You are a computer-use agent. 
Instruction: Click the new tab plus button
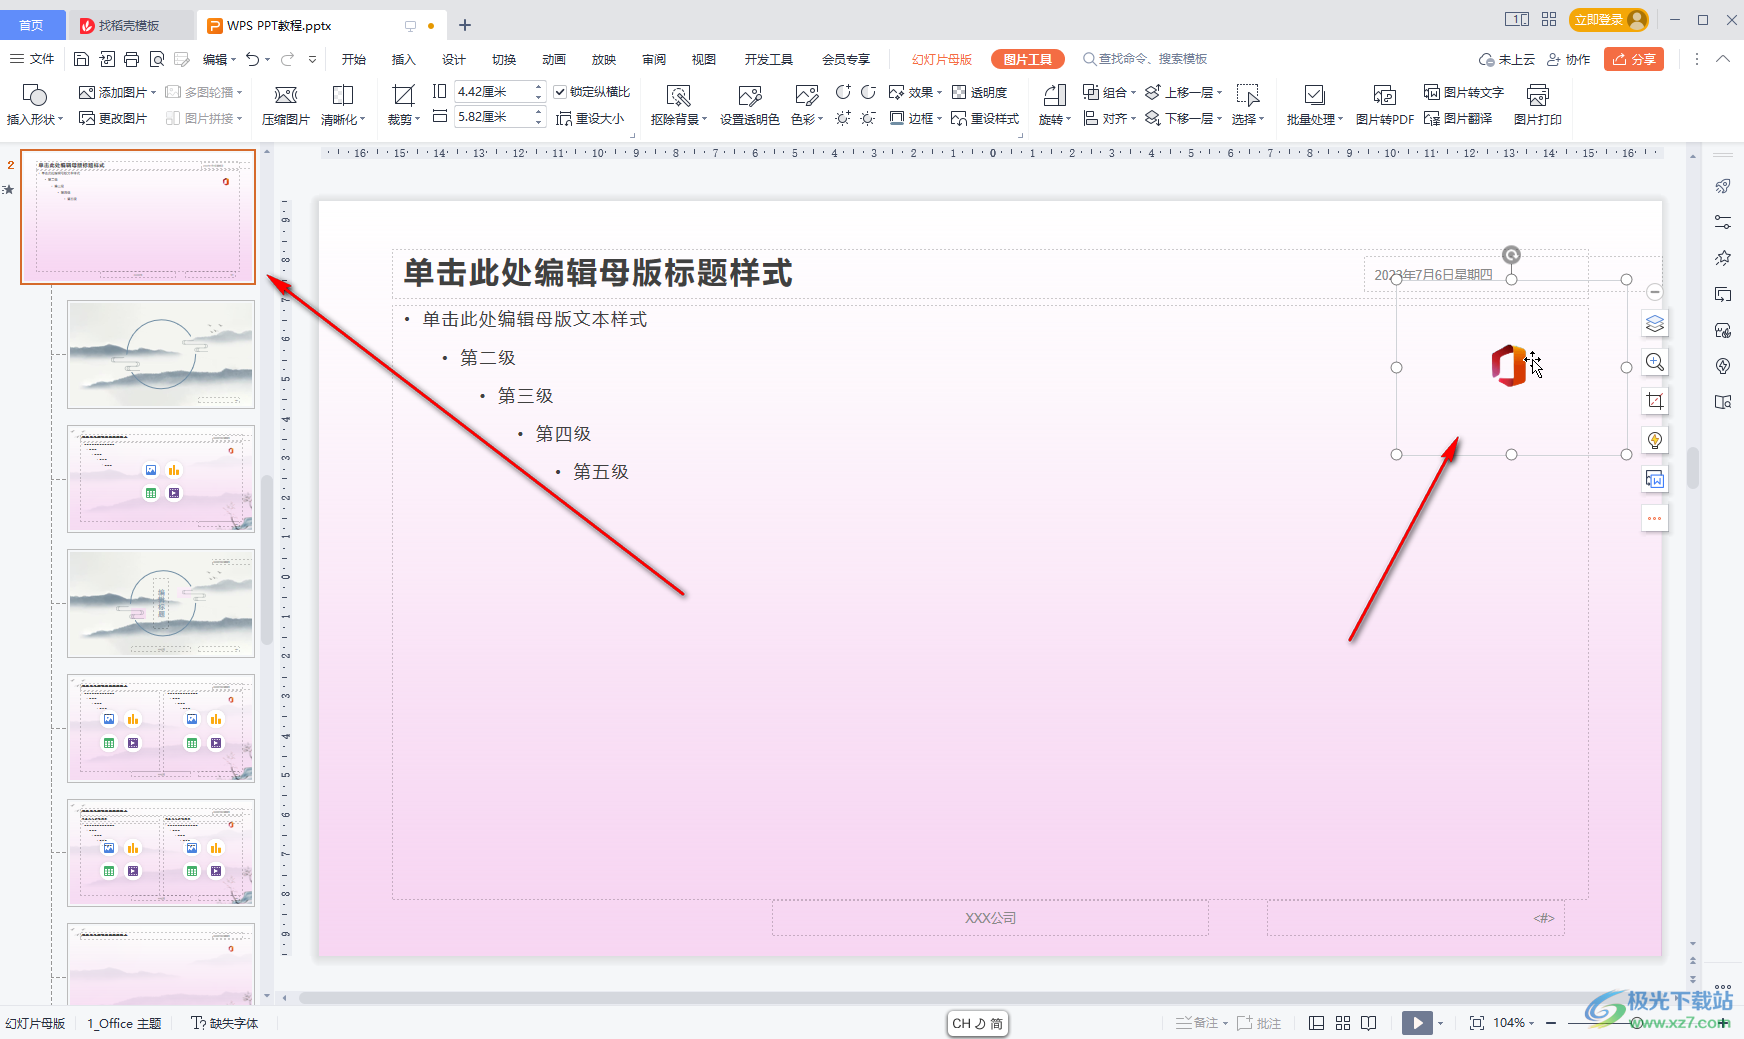(465, 25)
